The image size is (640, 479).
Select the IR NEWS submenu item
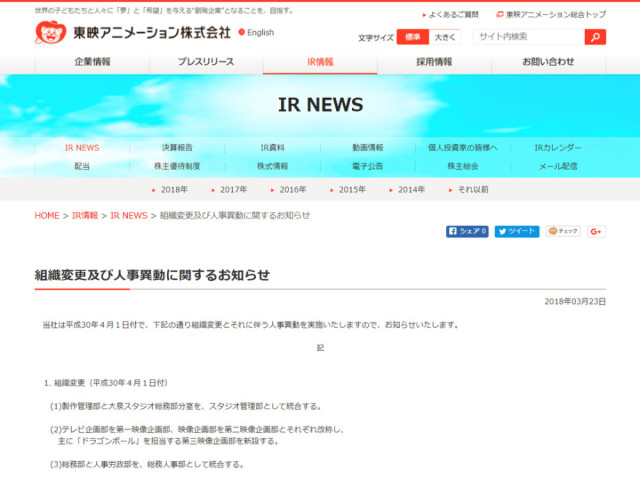point(82,148)
